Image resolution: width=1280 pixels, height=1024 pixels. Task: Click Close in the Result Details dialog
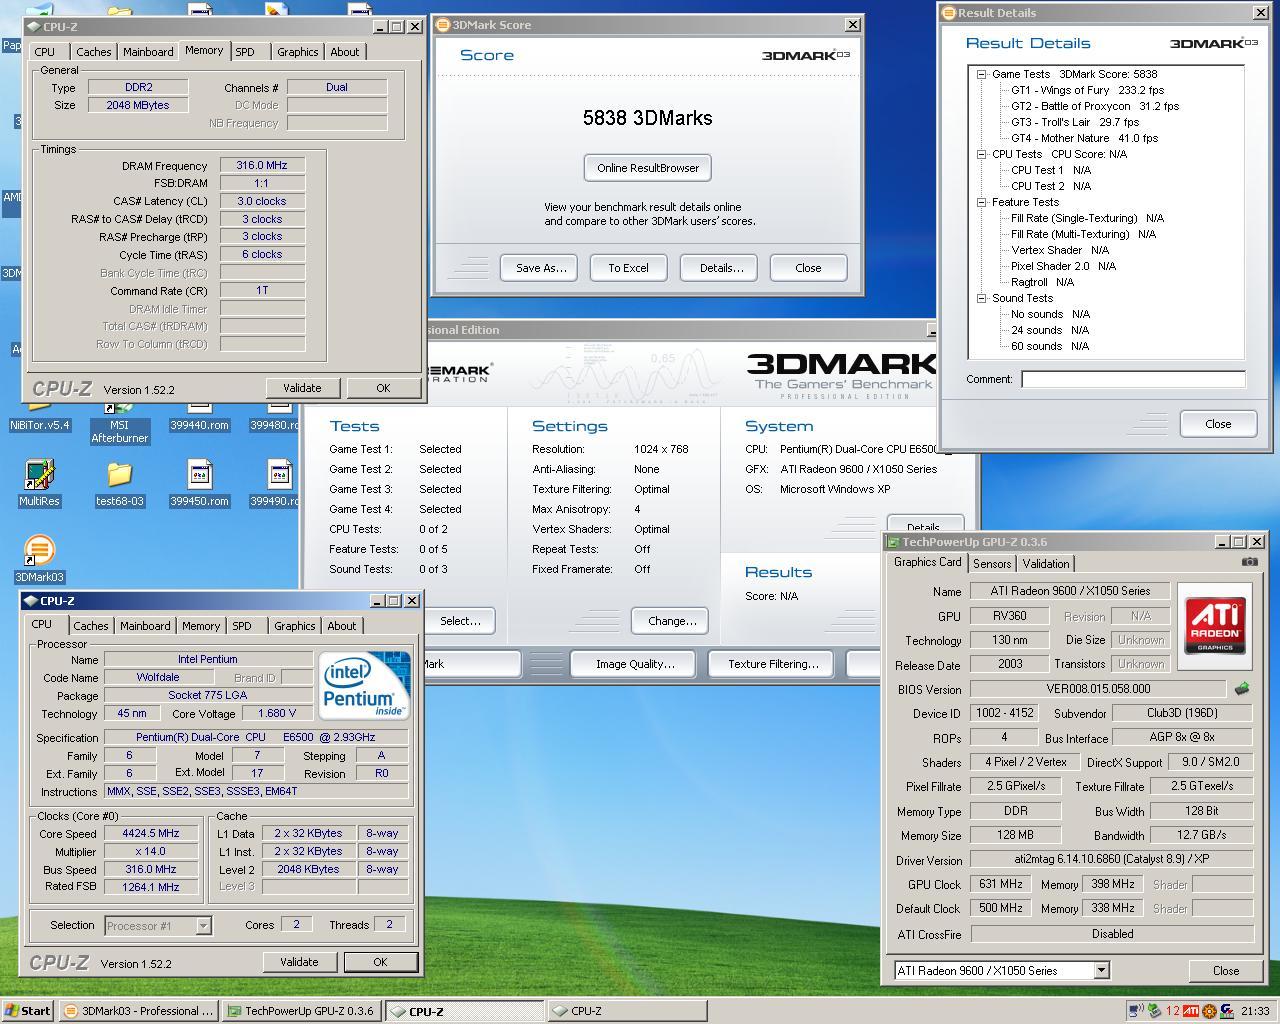coord(1218,424)
